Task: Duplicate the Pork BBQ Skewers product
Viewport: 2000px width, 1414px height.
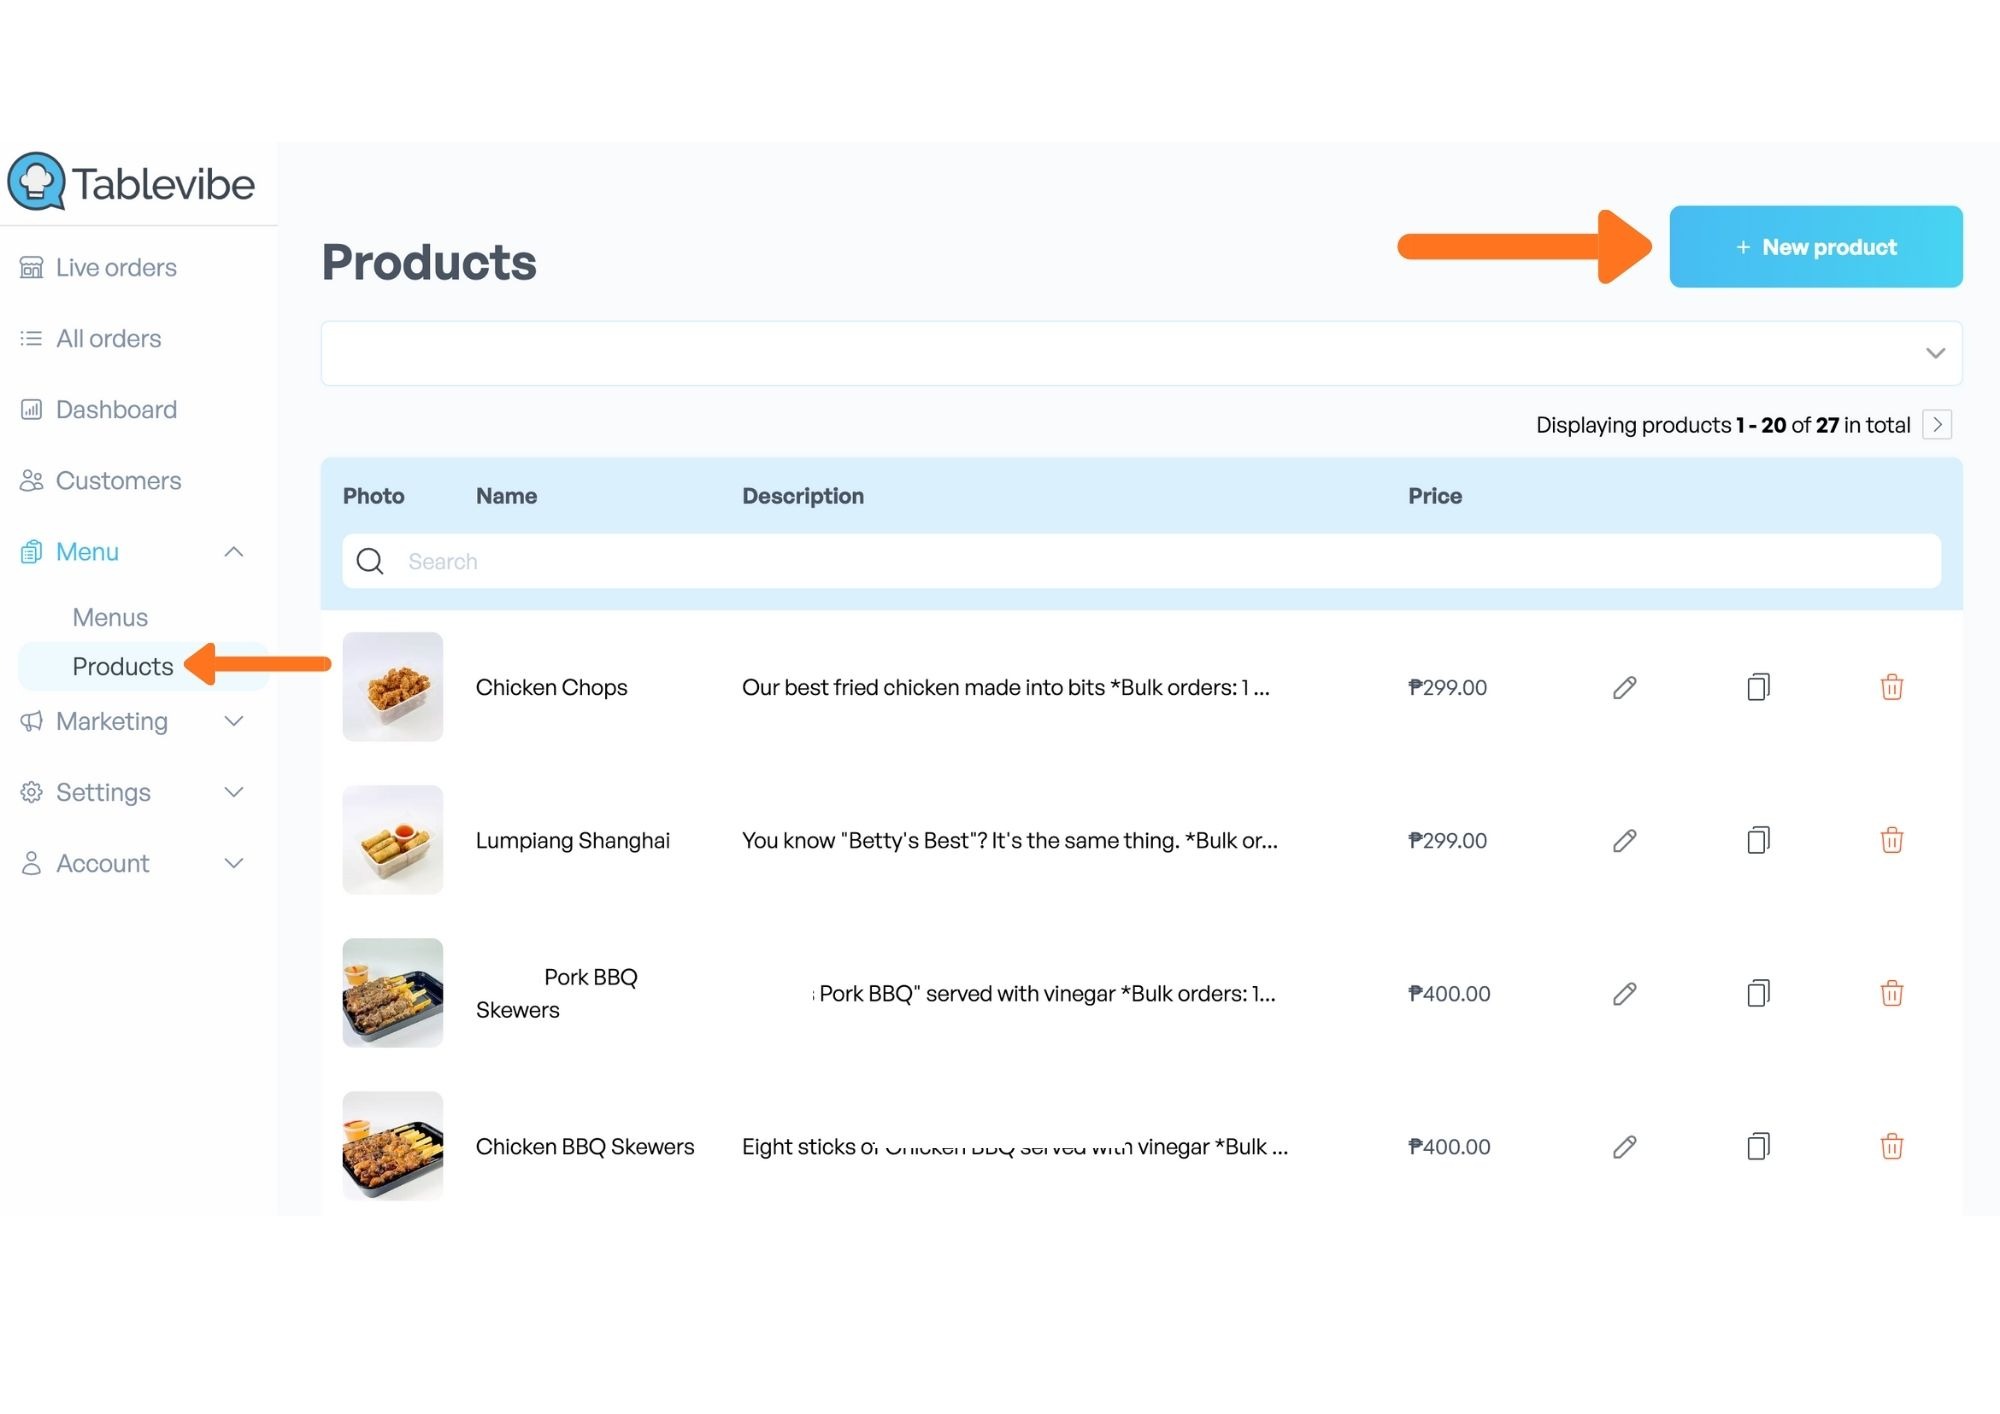Action: click(x=1758, y=993)
